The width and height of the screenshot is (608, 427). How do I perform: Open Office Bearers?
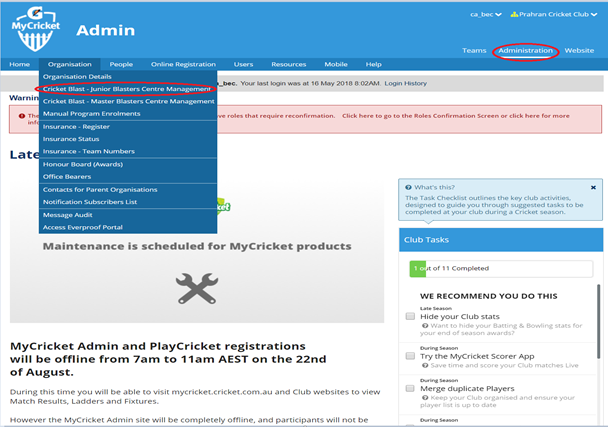pyautogui.click(x=128, y=177)
